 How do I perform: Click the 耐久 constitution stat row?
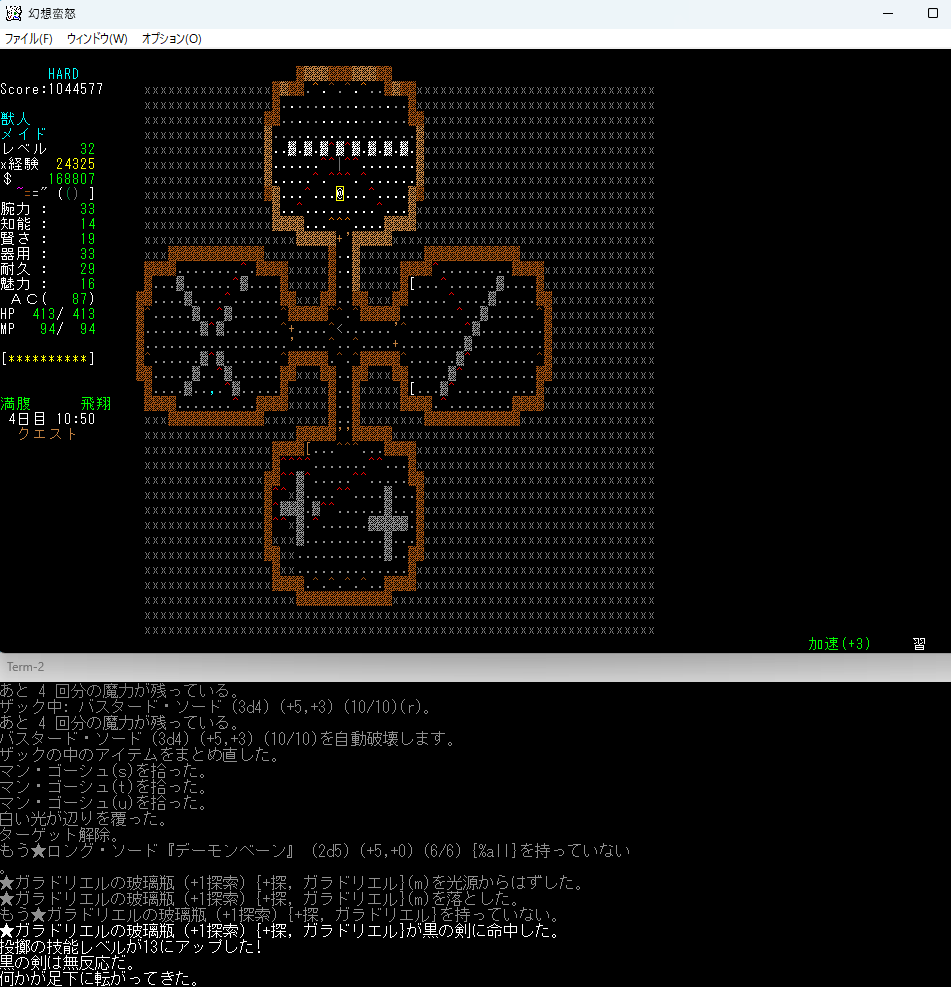[x=48, y=269]
